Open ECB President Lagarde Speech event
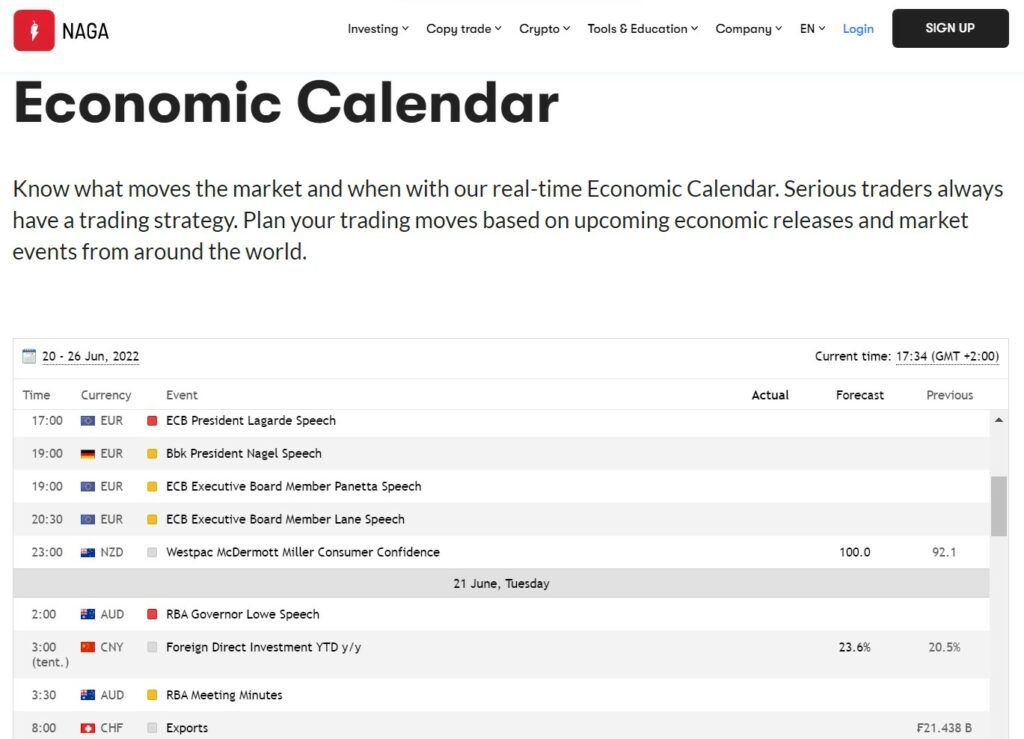1024x739 pixels. (251, 421)
